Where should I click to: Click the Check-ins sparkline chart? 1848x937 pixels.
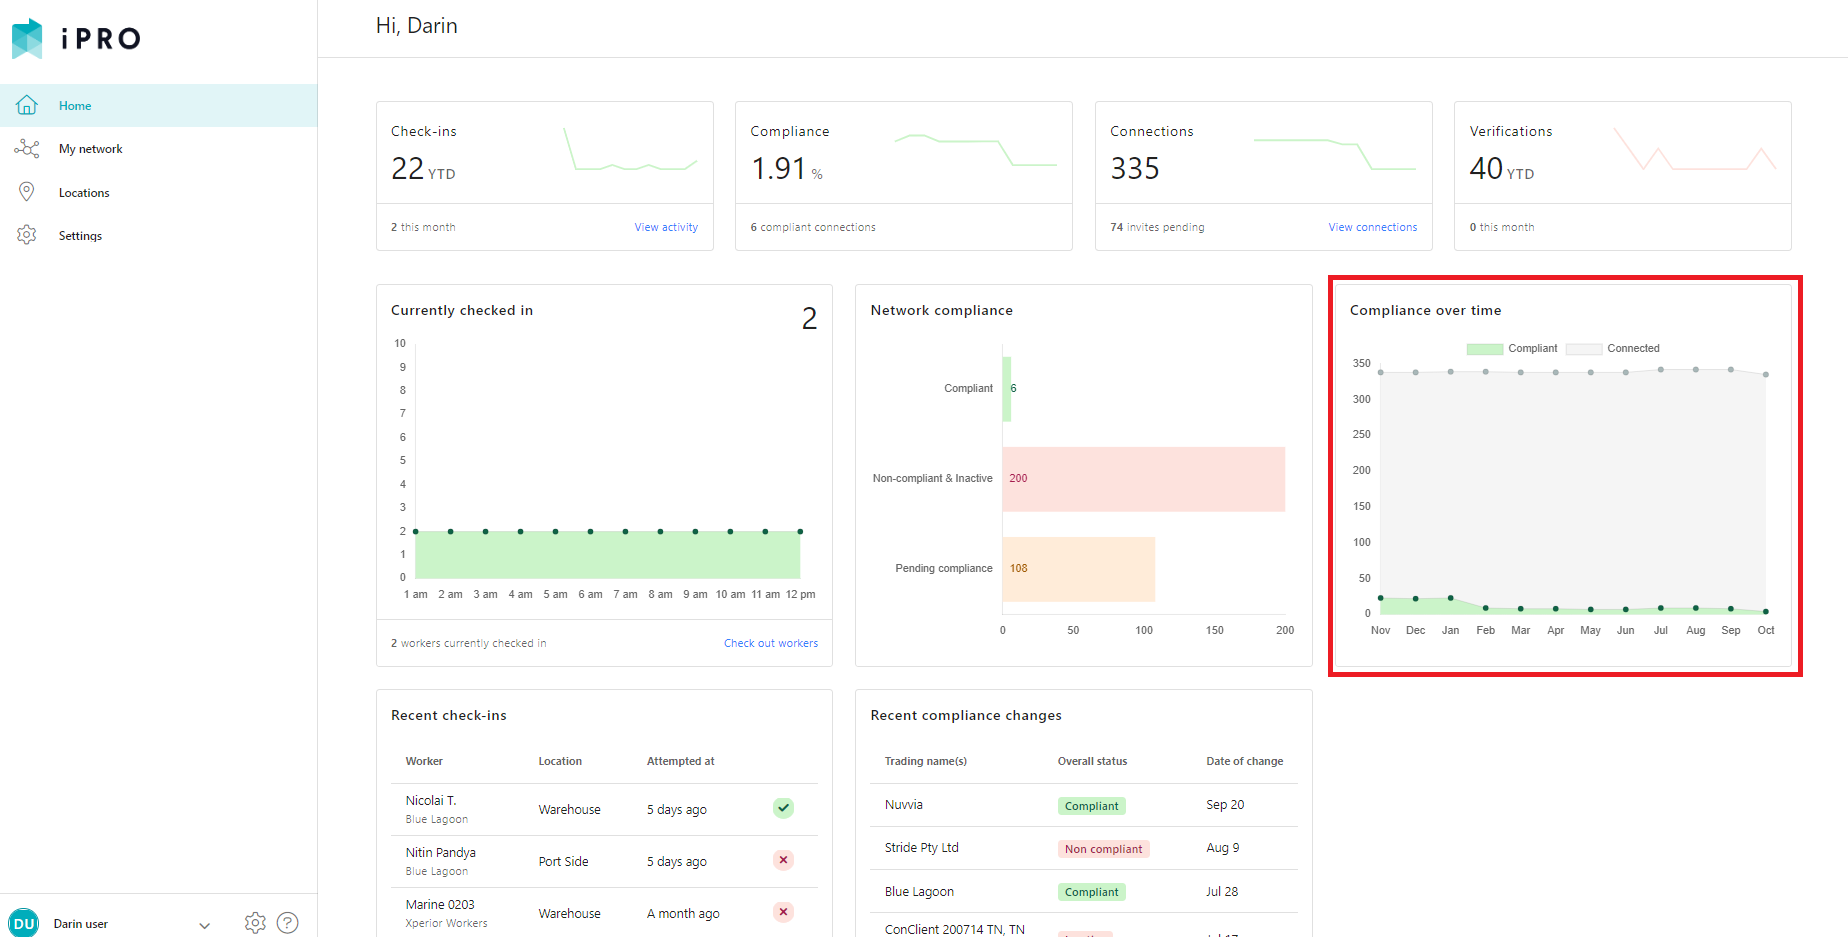(630, 150)
